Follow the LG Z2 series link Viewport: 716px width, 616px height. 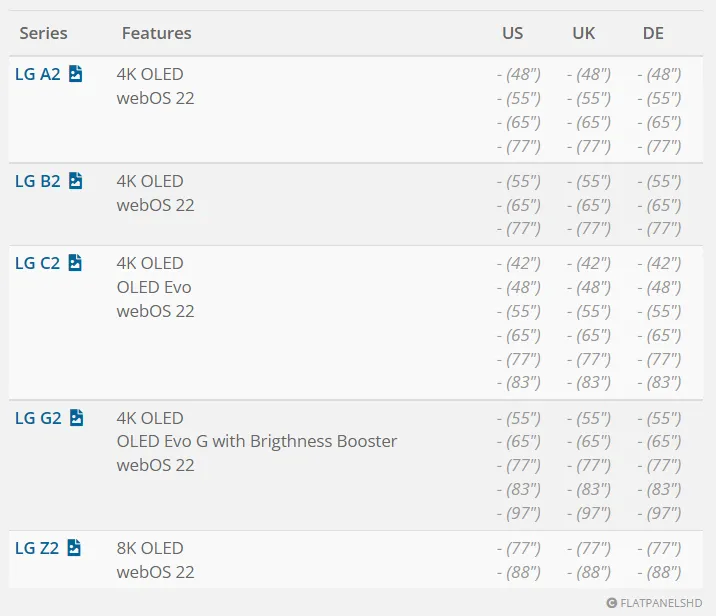[38, 548]
